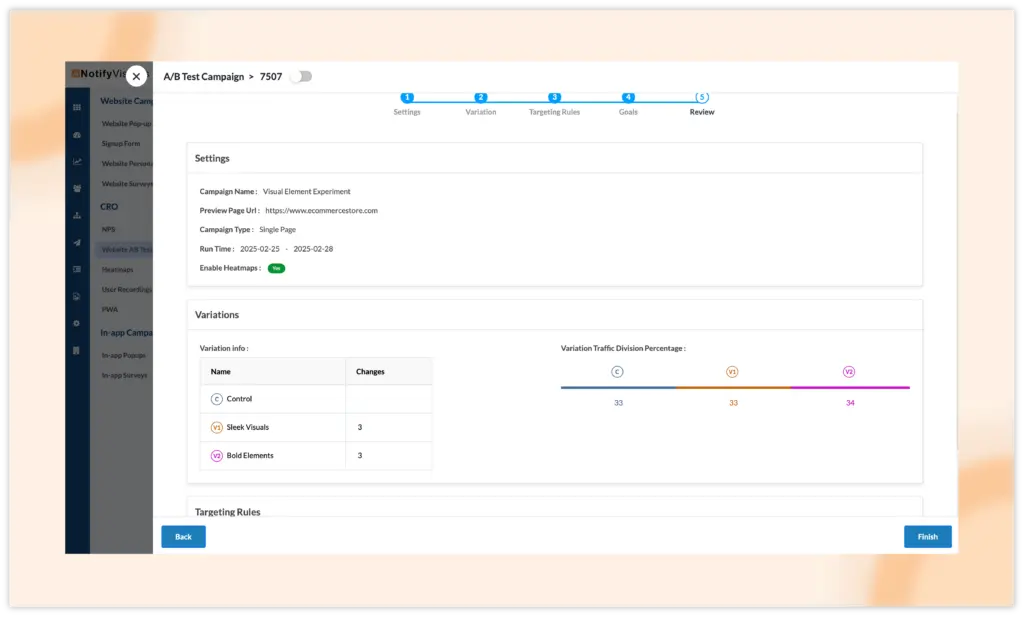Switch to step 4 Goals
1024x617 pixels.
[628, 98]
